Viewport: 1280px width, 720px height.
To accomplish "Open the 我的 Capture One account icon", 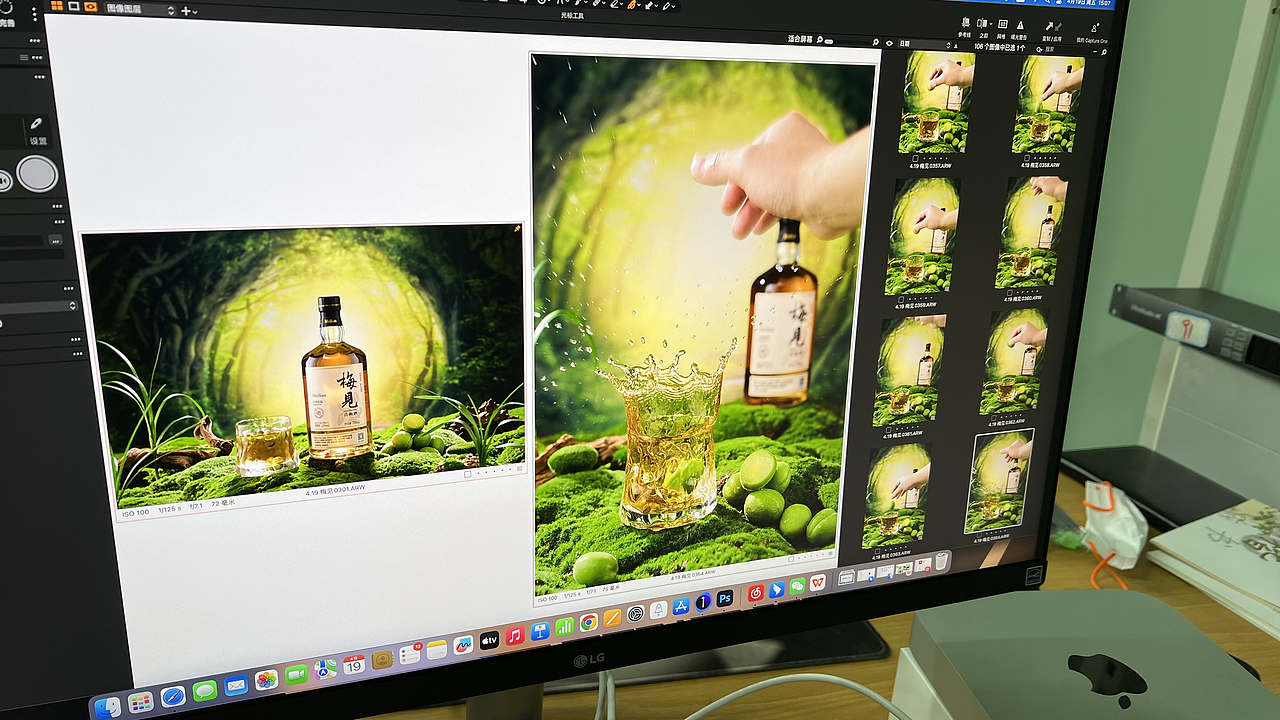I will [1095, 27].
